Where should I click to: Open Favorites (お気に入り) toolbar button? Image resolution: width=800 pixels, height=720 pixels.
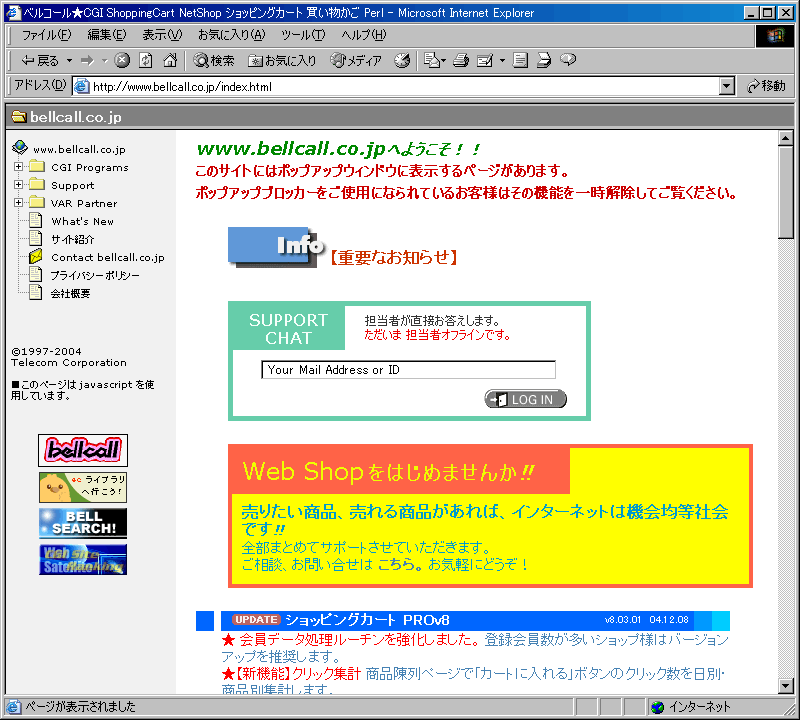(x=282, y=61)
